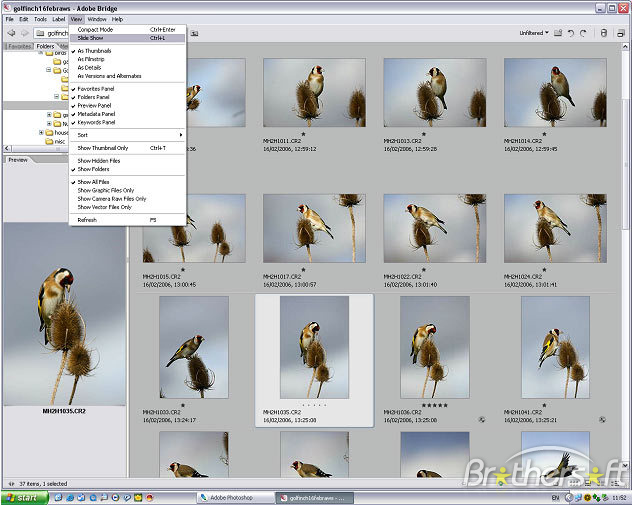Viewport: 632px width, 505px height.
Task: Click golfinch16febraws taskbar button
Action: [314, 498]
